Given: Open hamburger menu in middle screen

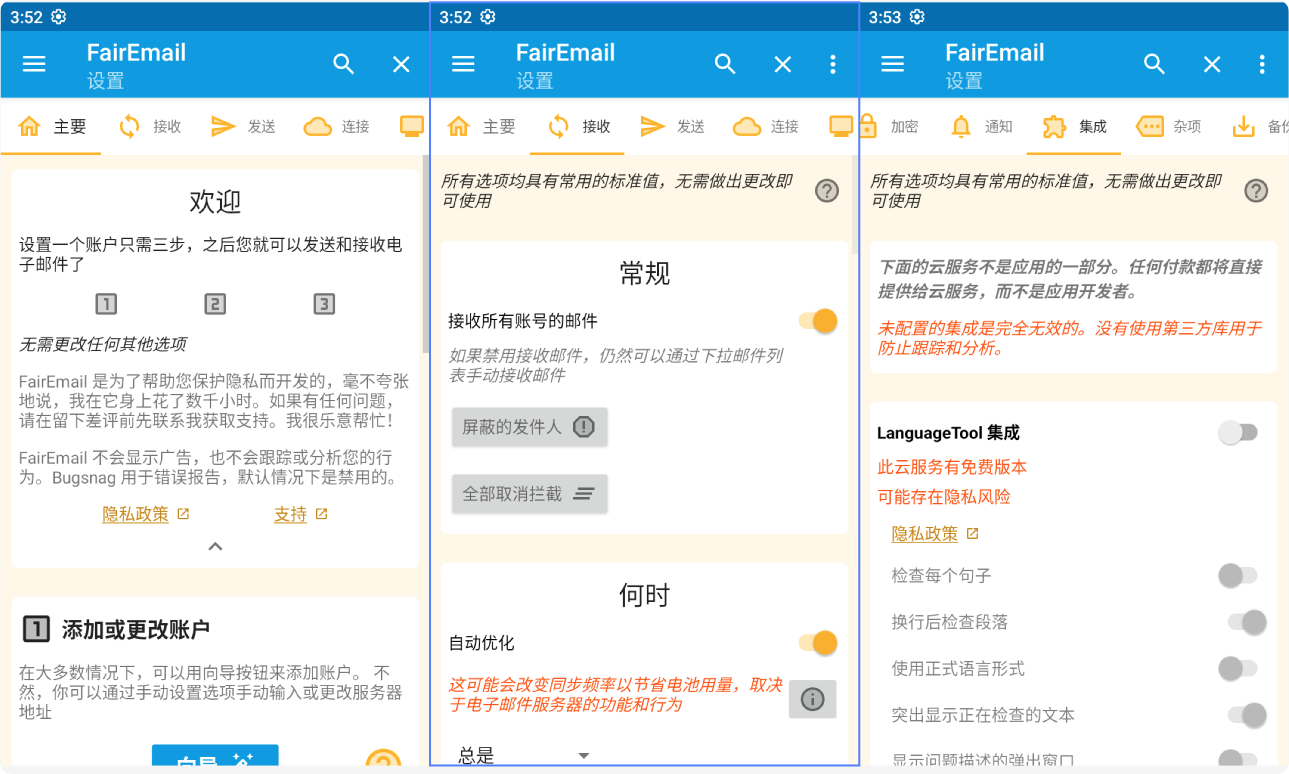Looking at the screenshot, I should [463, 64].
